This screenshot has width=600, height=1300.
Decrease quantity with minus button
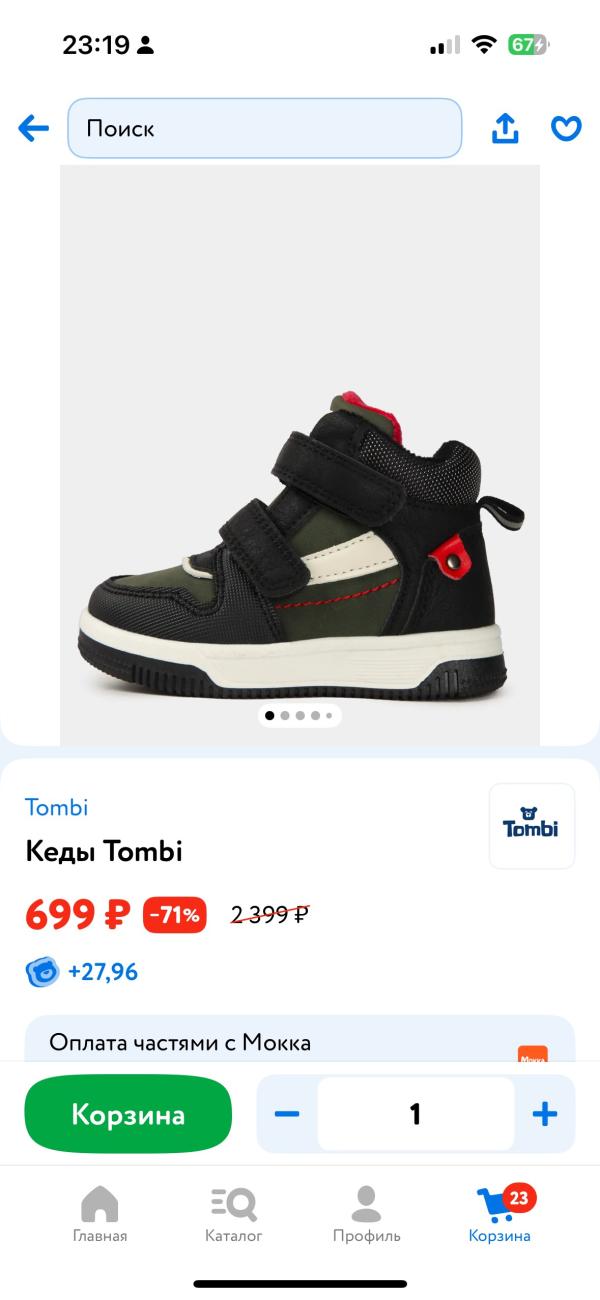pyautogui.click(x=287, y=1114)
